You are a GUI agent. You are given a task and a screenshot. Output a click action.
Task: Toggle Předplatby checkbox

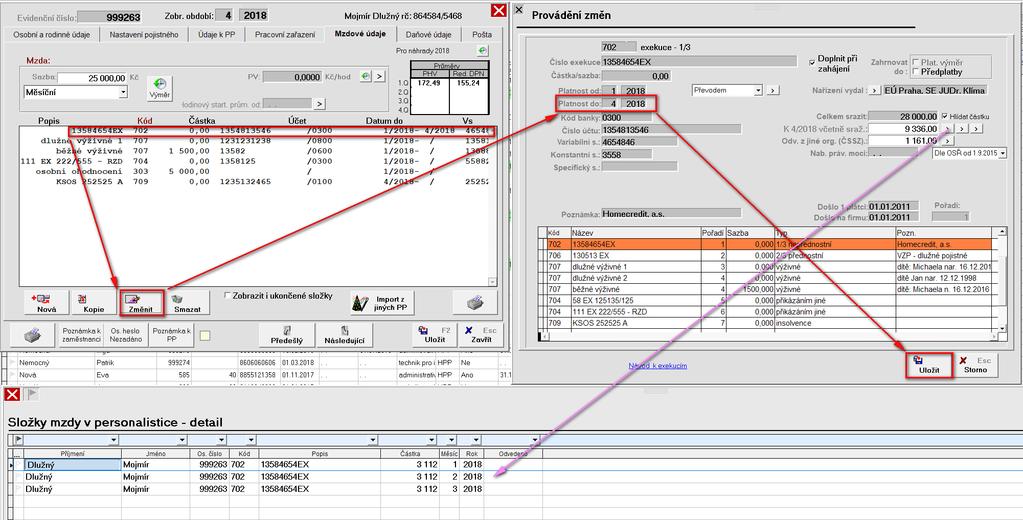[x=917, y=71]
